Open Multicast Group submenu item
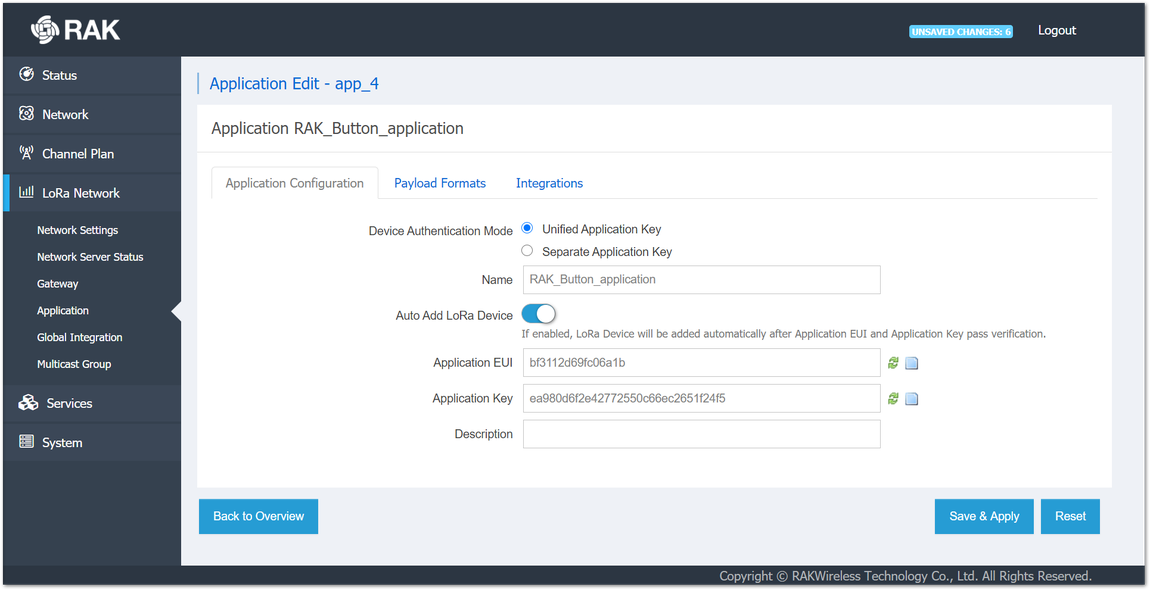The height and width of the screenshot is (590, 1150). click(x=74, y=364)
